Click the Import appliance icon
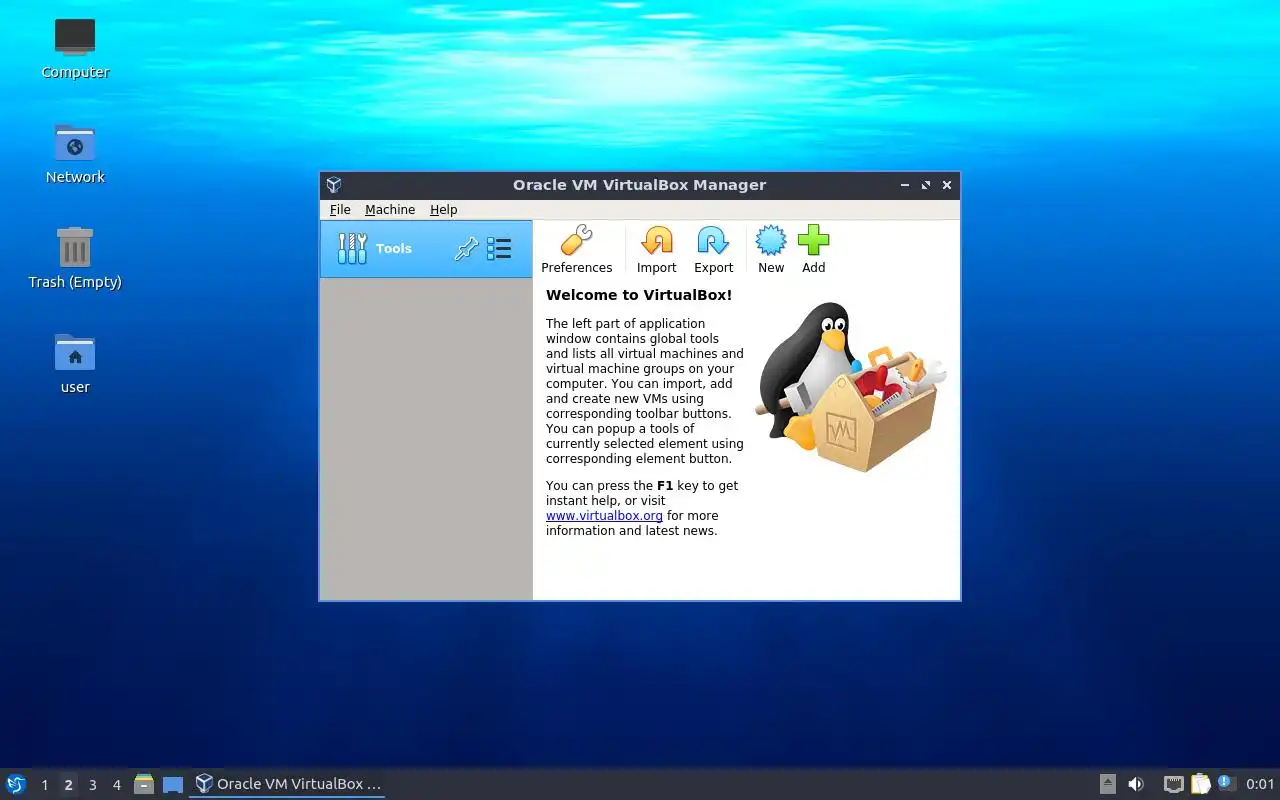 [656, 249]
